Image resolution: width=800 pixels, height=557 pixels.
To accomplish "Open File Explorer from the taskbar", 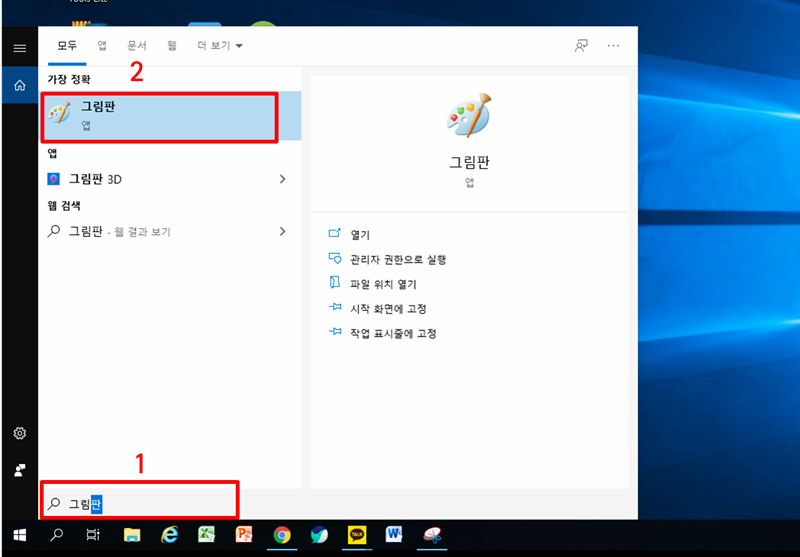I will [132, 535].
